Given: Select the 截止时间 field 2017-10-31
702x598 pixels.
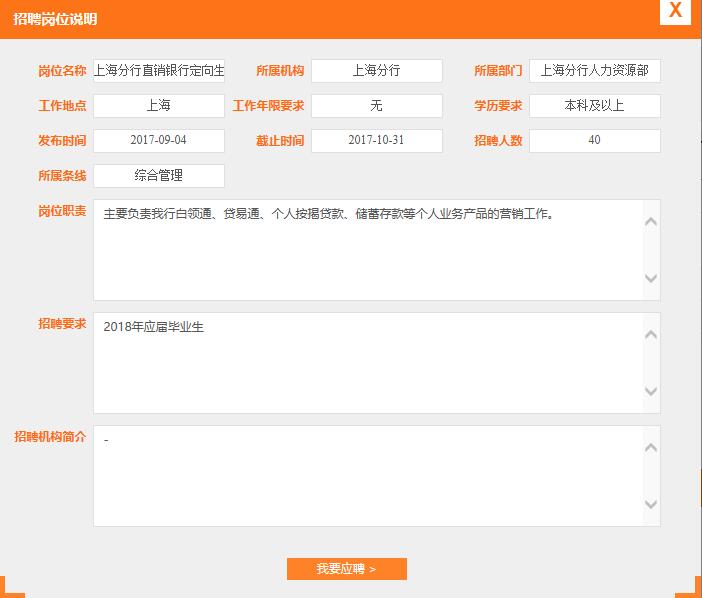Looking at the screenshot, I should click(376, 141).
